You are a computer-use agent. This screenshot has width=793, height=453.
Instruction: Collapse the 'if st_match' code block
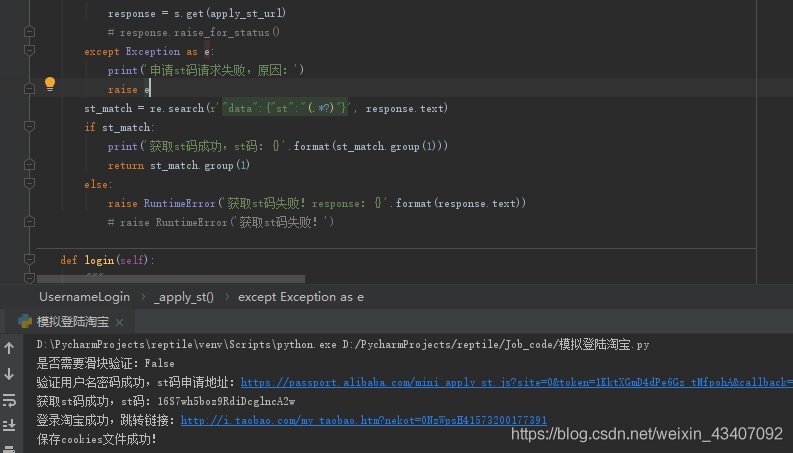coord(29,127)
